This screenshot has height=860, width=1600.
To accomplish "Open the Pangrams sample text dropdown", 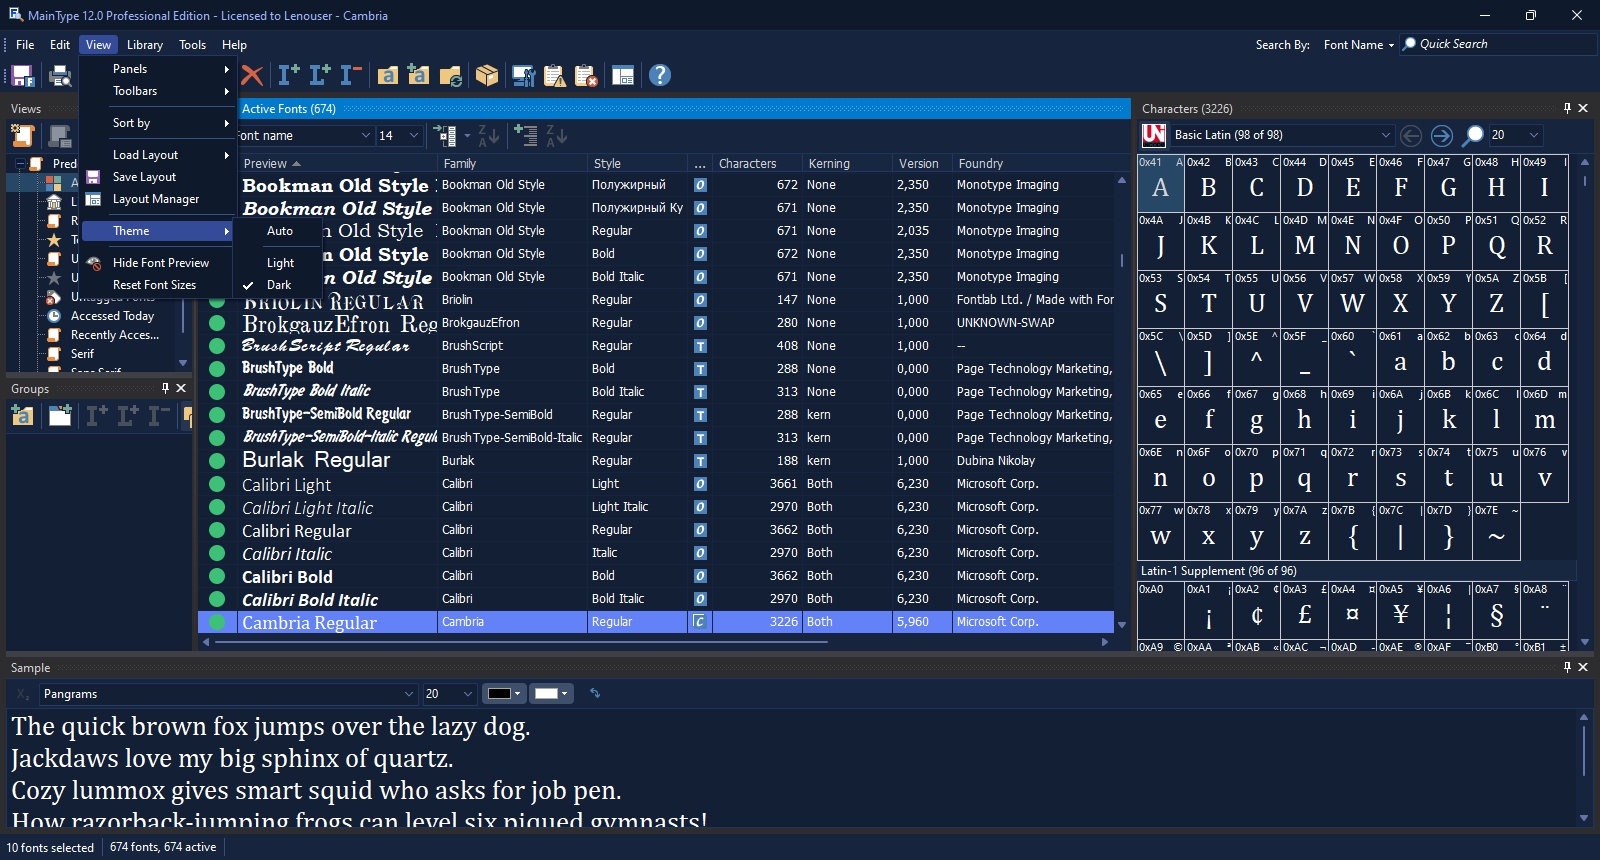I will click(408, 694).
